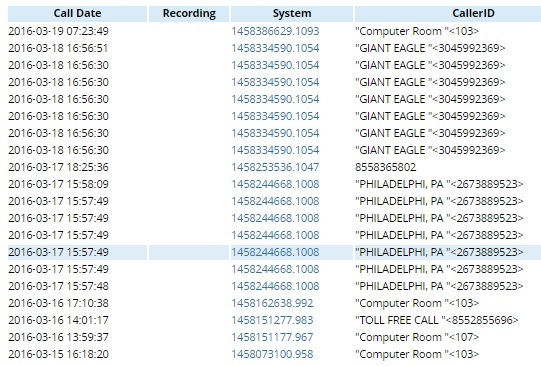Open system link 1458162638.992
Screen dimensions: 541x366
(x=272, y=303)
